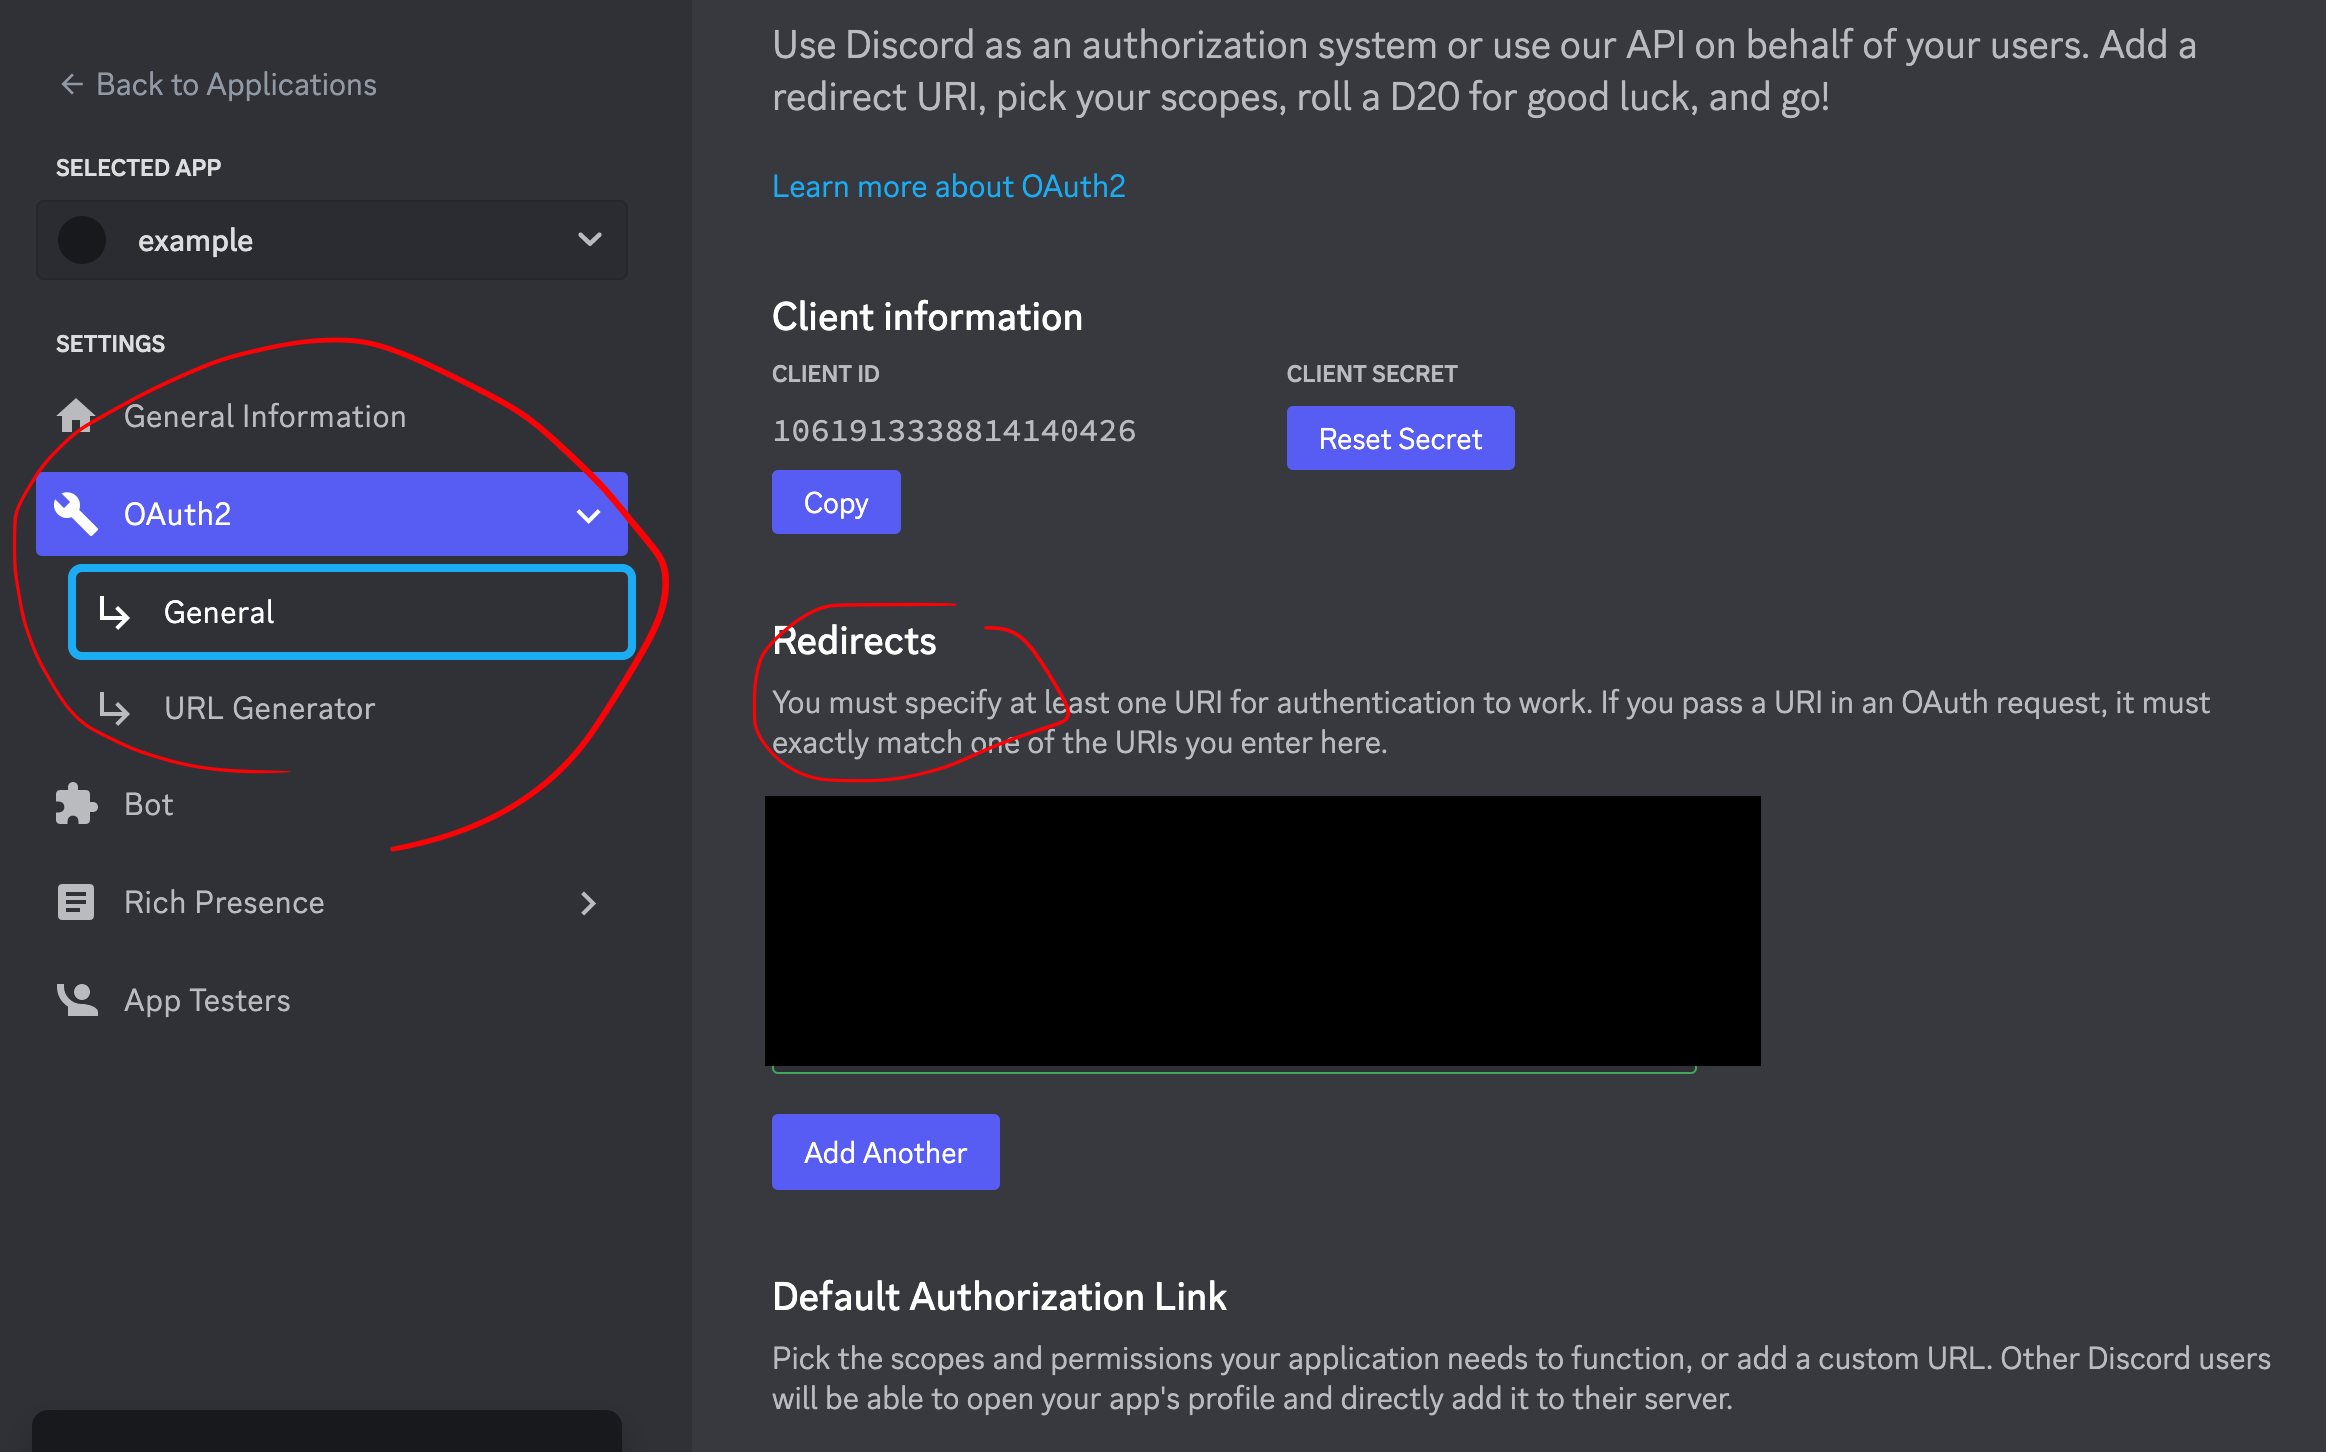Screen dimensions: 2326x1452
Task: Collapse the OAuth2 section chevron
Action: coord(589,515)
